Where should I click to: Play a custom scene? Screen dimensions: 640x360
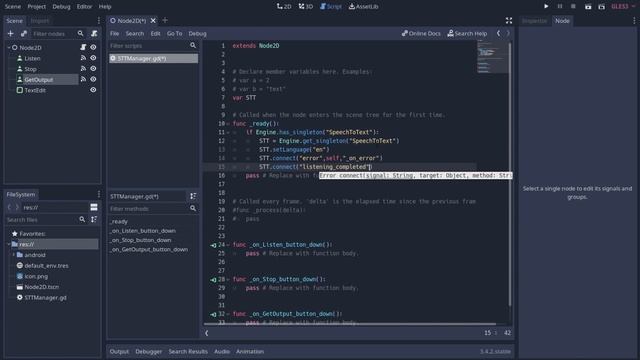click(602, 7)
